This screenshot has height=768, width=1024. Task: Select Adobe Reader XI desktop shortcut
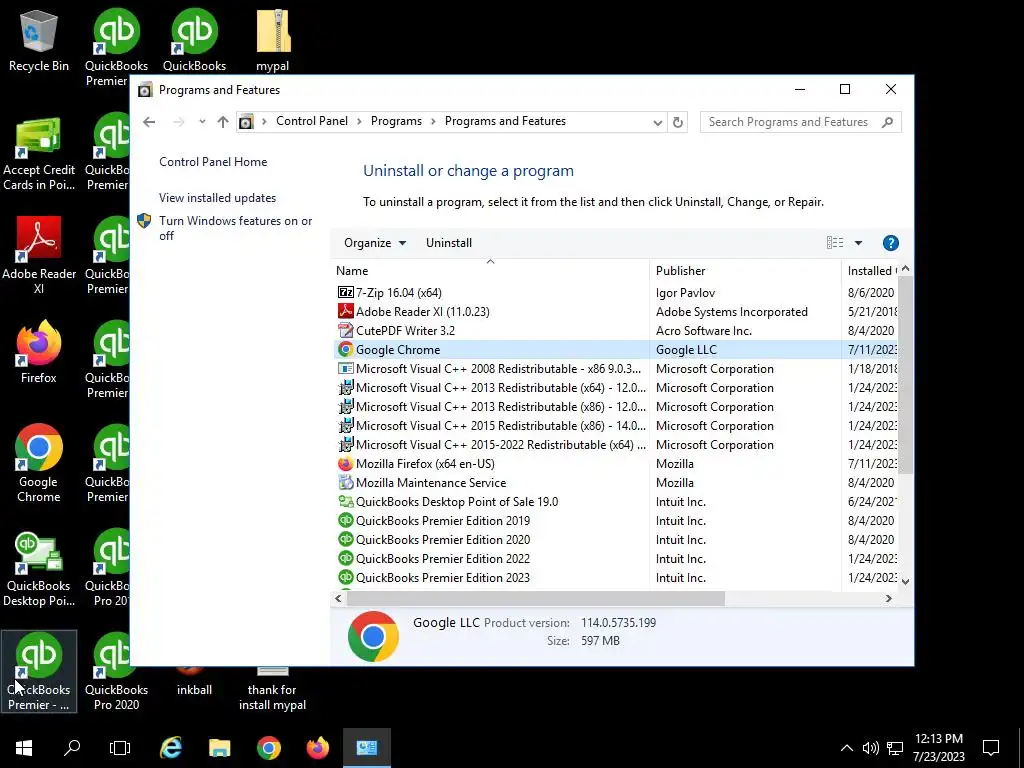pyautogui.click(x=39, y=255)
